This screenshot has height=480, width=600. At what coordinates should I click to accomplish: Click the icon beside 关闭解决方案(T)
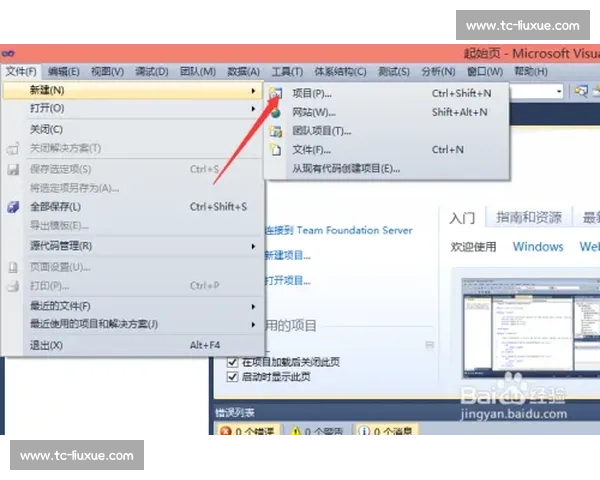(13, 149)
